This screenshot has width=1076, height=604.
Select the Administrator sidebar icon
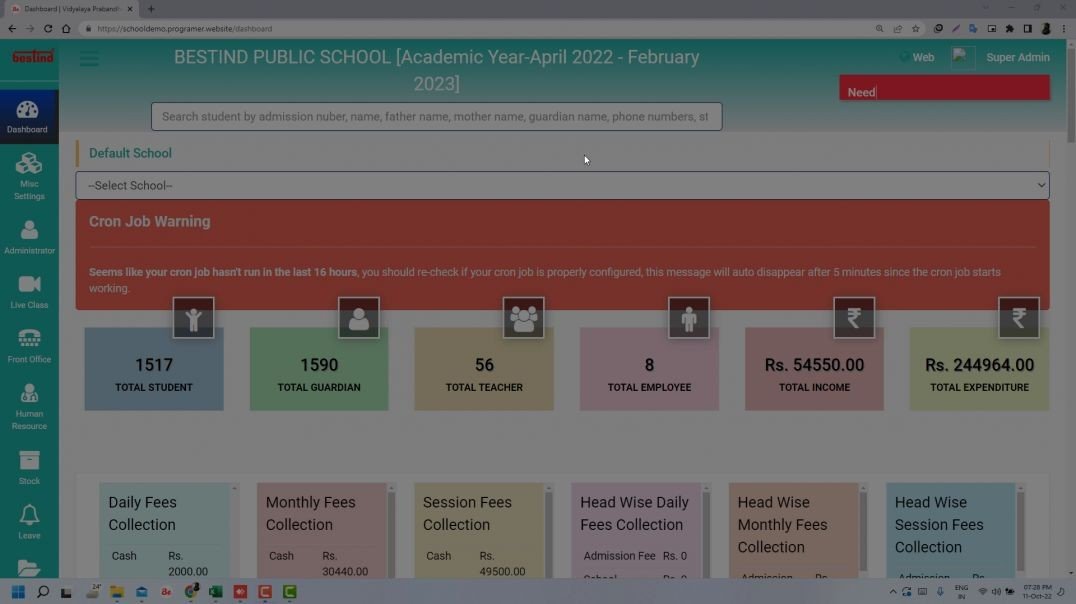[x=29, y=235]
